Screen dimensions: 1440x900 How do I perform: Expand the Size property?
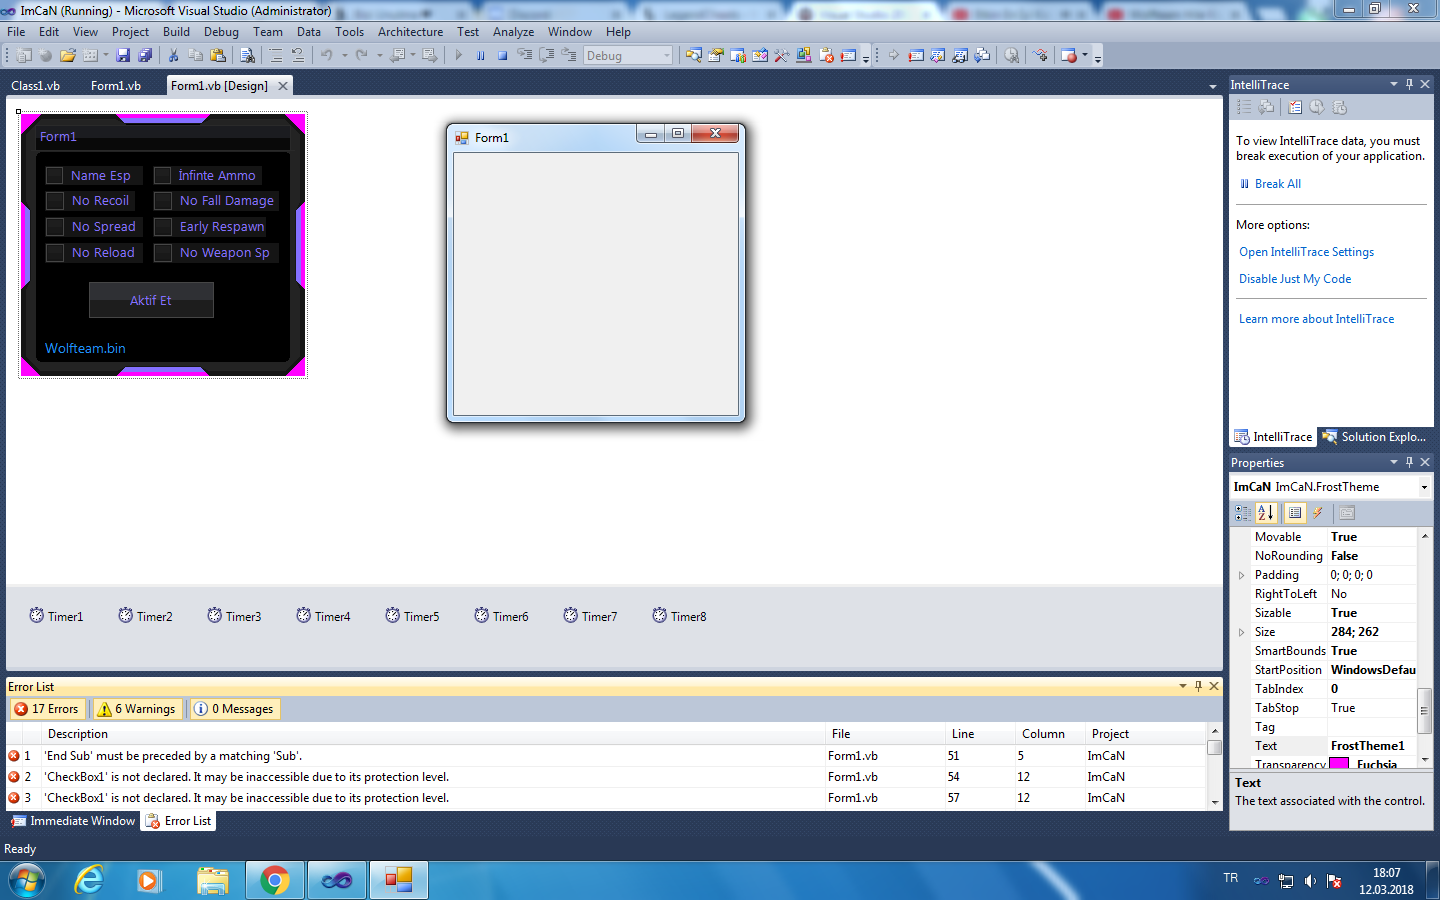pos(1242,632)
